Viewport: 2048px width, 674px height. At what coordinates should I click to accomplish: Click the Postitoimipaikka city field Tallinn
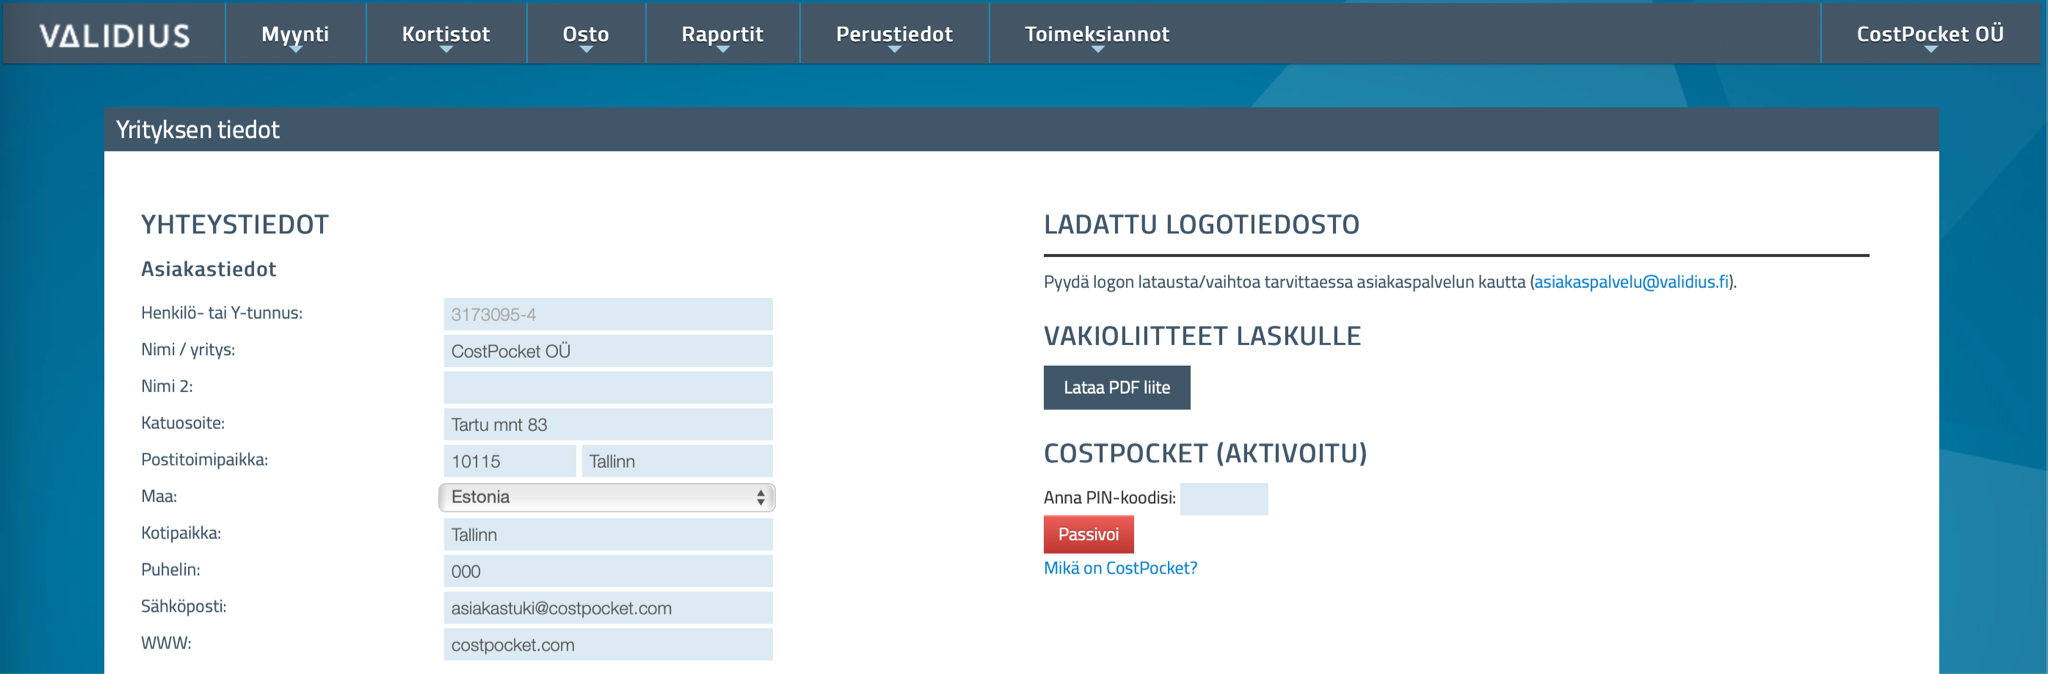[677, 461]
